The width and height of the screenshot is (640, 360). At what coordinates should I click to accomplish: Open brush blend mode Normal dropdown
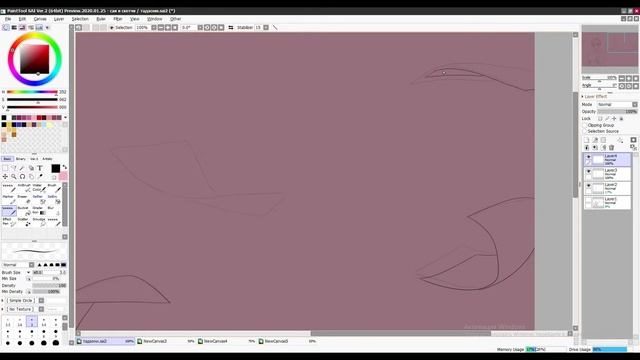click(x=18, y=265)
